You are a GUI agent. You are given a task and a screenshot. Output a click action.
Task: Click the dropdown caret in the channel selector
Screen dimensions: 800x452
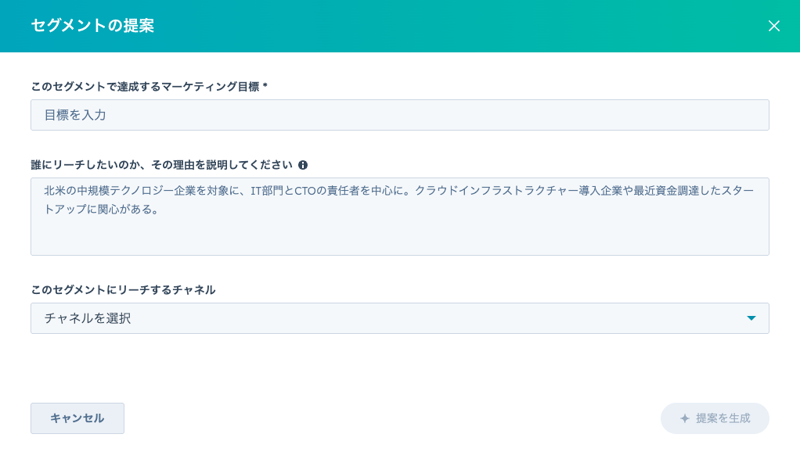751,318
